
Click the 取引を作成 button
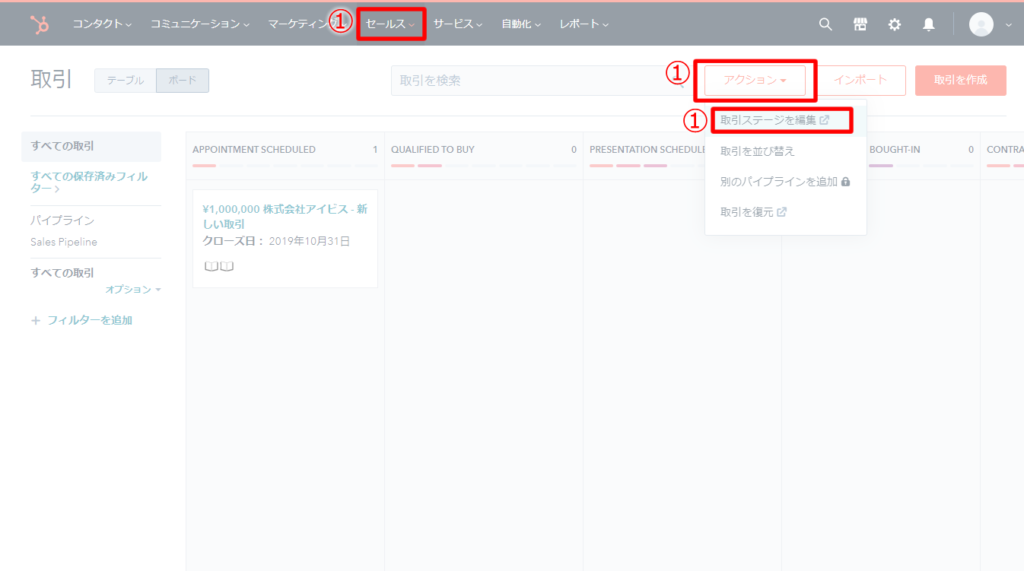(961, 80)
